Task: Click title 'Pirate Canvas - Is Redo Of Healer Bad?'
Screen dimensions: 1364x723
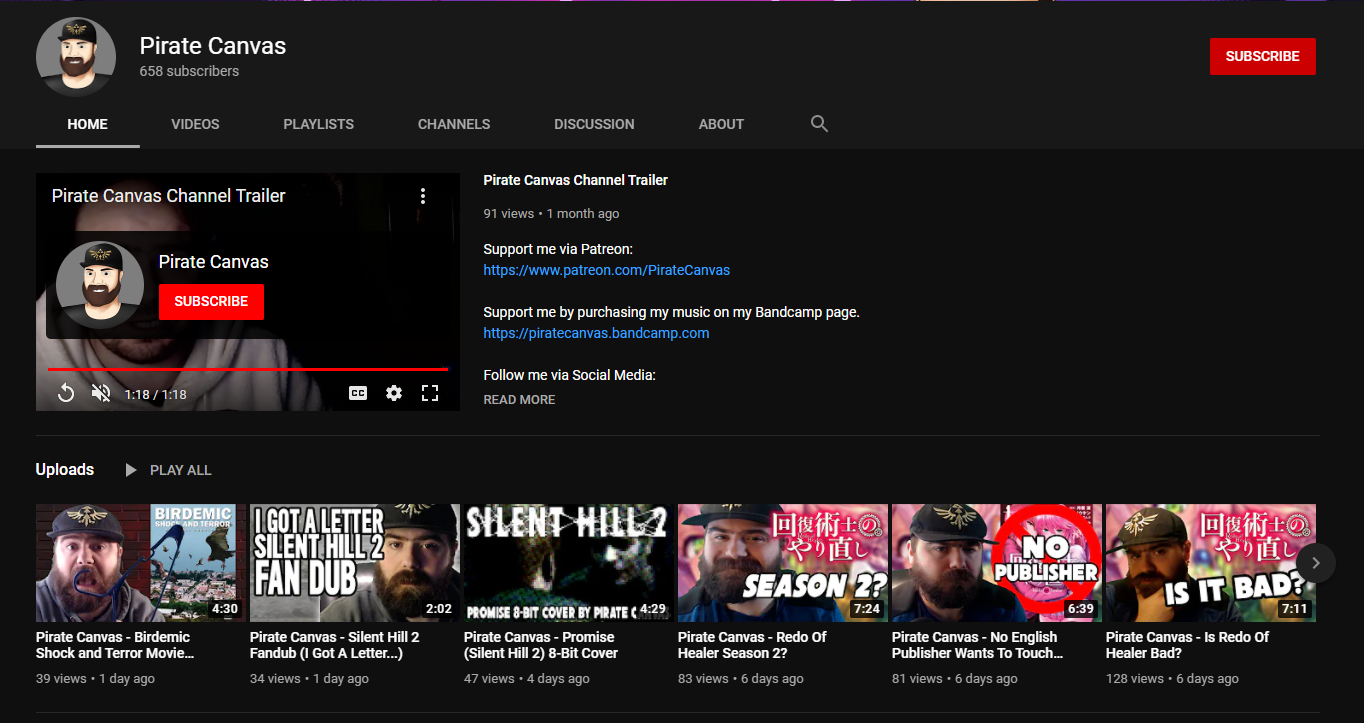Action: point(1187,645)
